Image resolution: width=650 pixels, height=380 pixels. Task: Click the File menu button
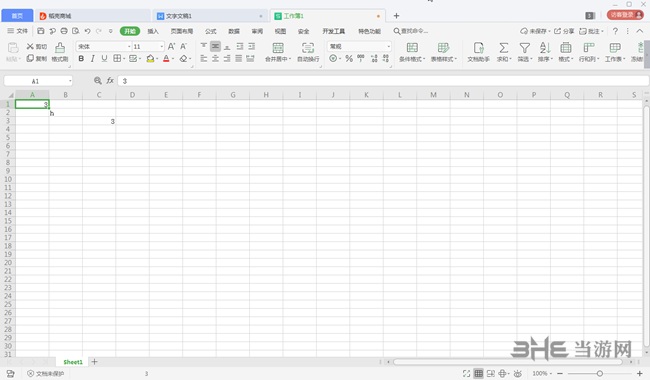[x=18, y=31]
